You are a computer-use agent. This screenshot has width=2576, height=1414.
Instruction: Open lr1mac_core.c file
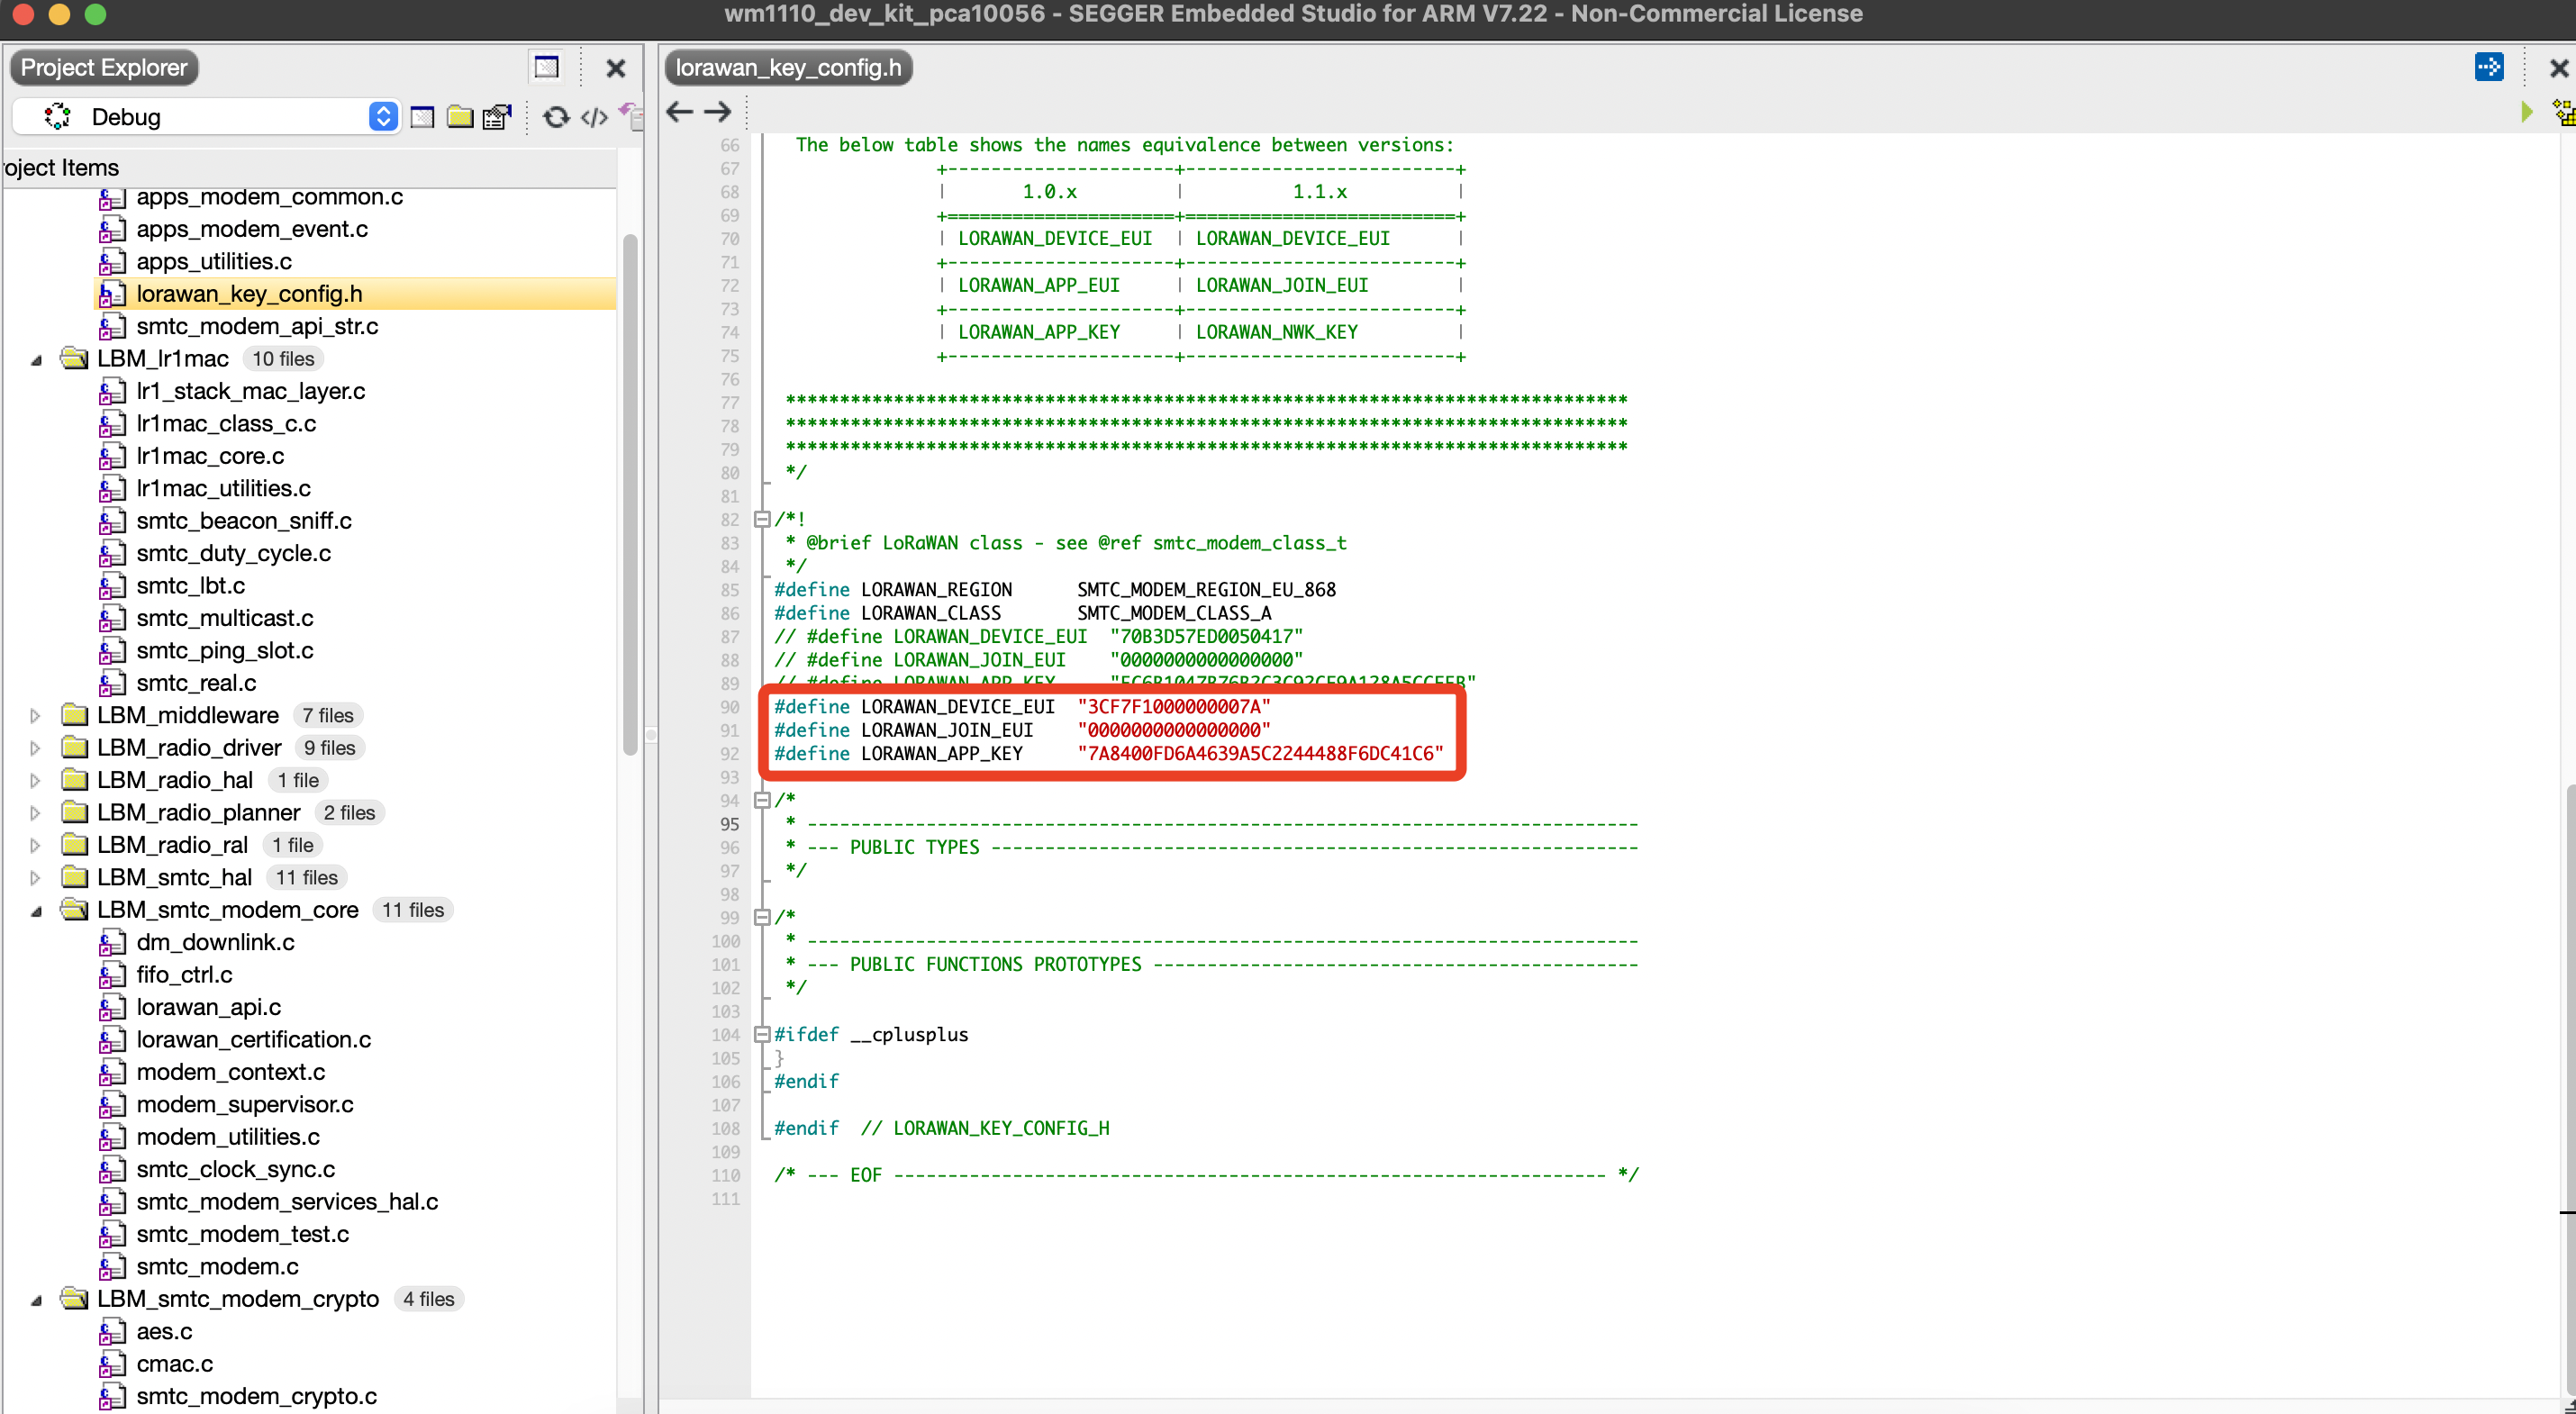(x=210, y=456)
